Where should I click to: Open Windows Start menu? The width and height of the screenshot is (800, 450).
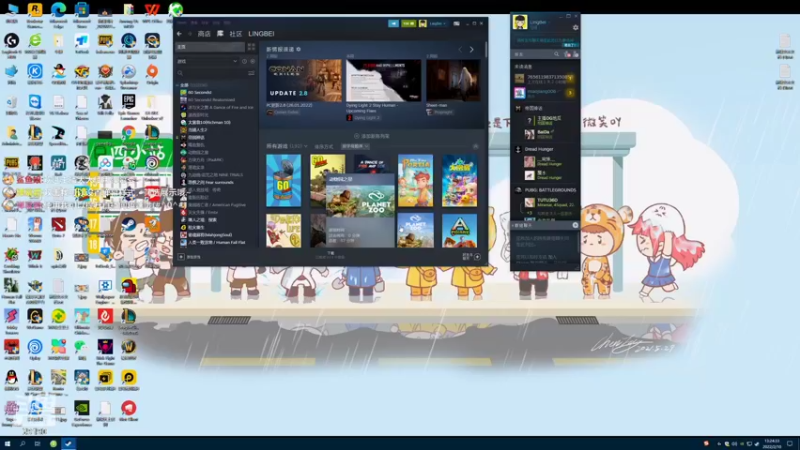[x=7, y=444]
